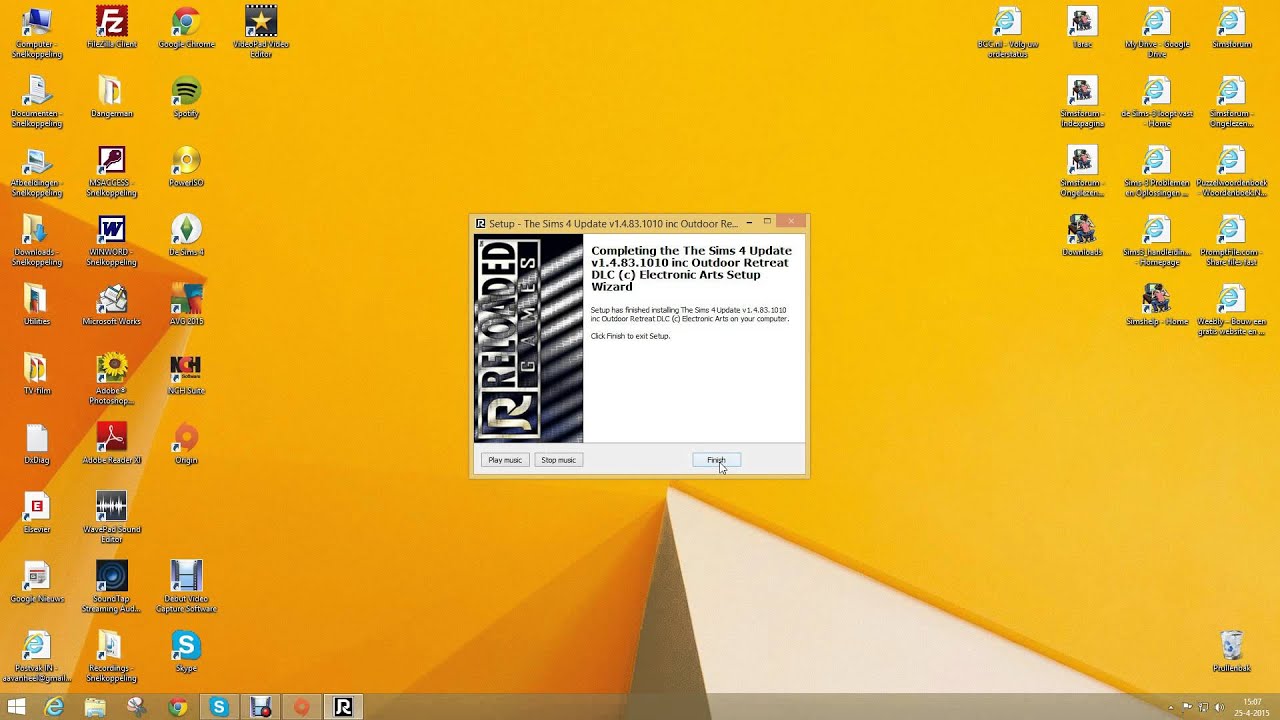Select the Adobe Photoshop desktop icon

[111, 378]
